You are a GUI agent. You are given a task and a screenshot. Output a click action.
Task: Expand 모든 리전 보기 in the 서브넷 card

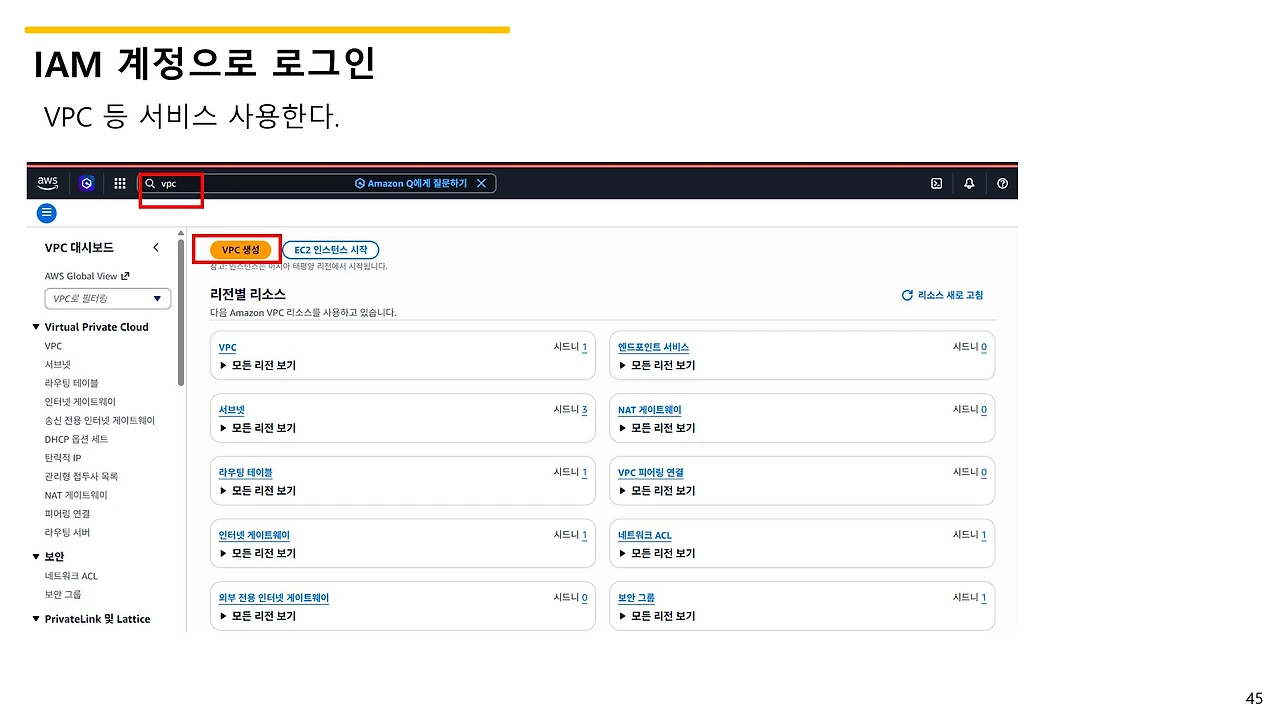click(x=258, y=428)
